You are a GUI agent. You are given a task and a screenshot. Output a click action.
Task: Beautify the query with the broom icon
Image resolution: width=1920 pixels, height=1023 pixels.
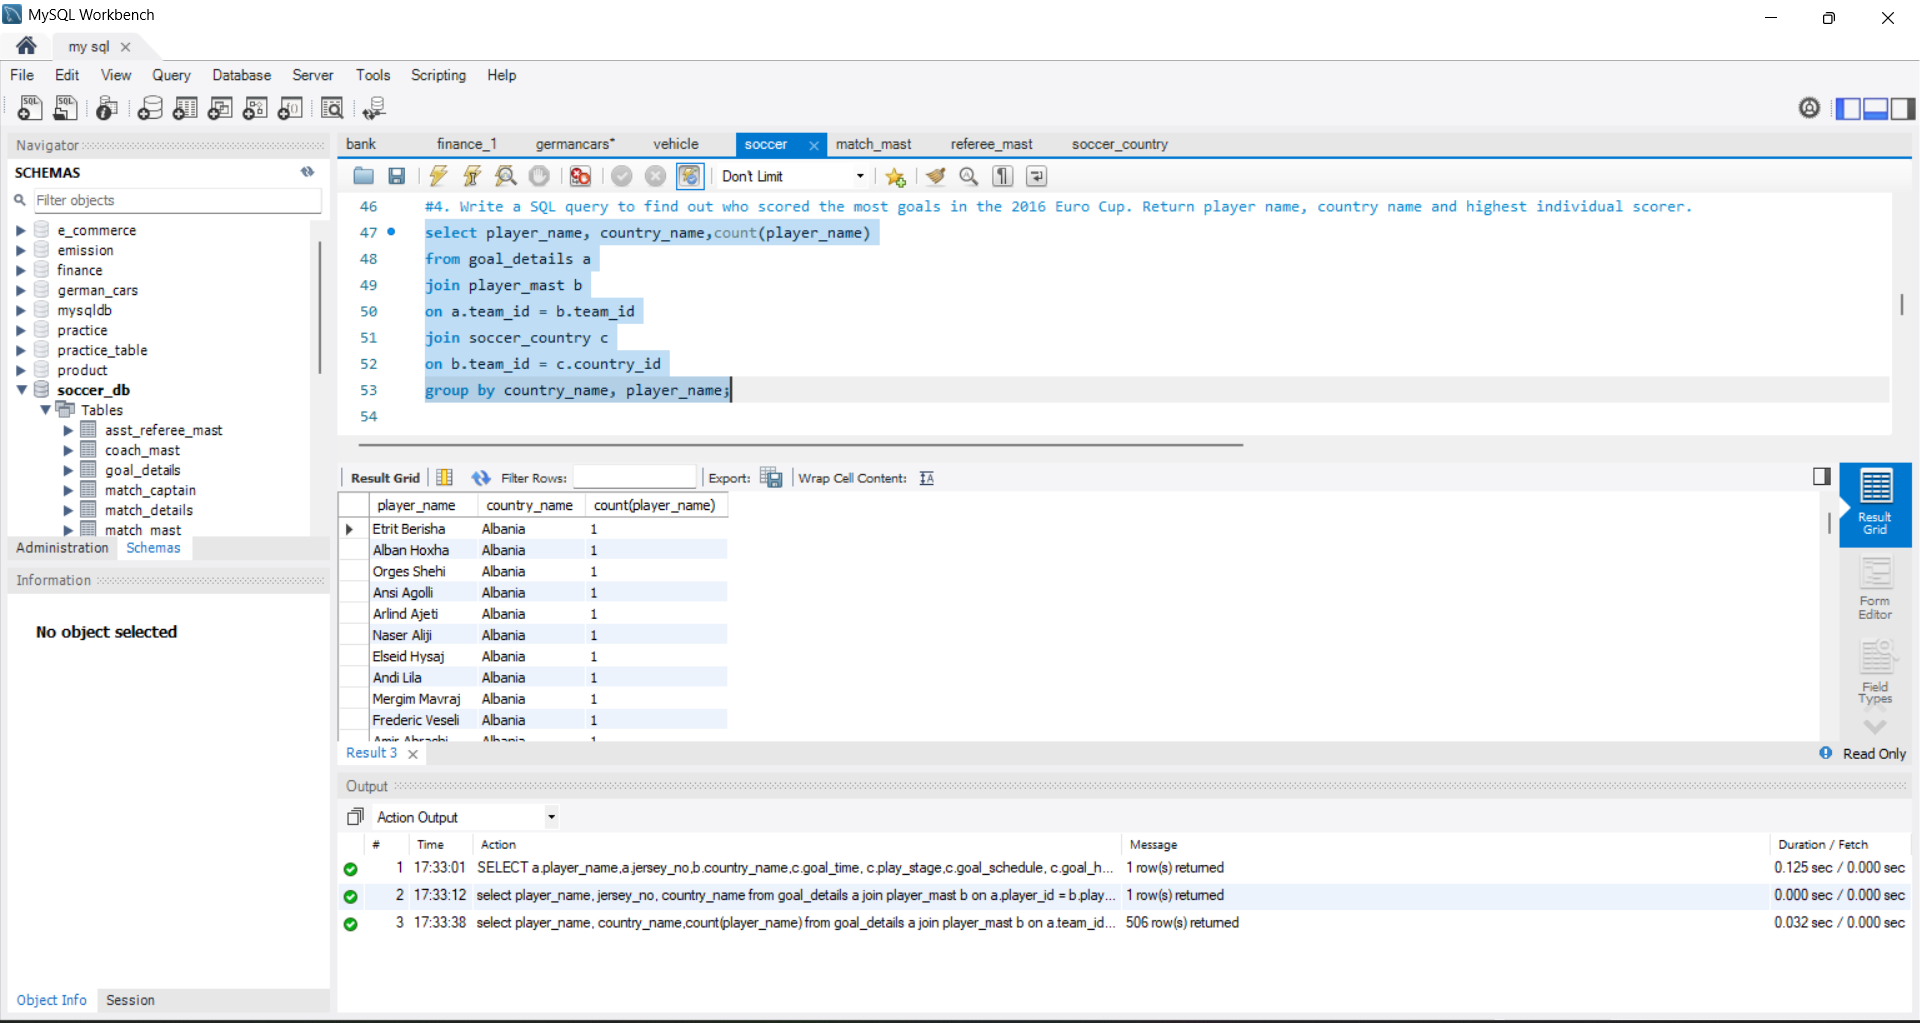coord(935,176)
